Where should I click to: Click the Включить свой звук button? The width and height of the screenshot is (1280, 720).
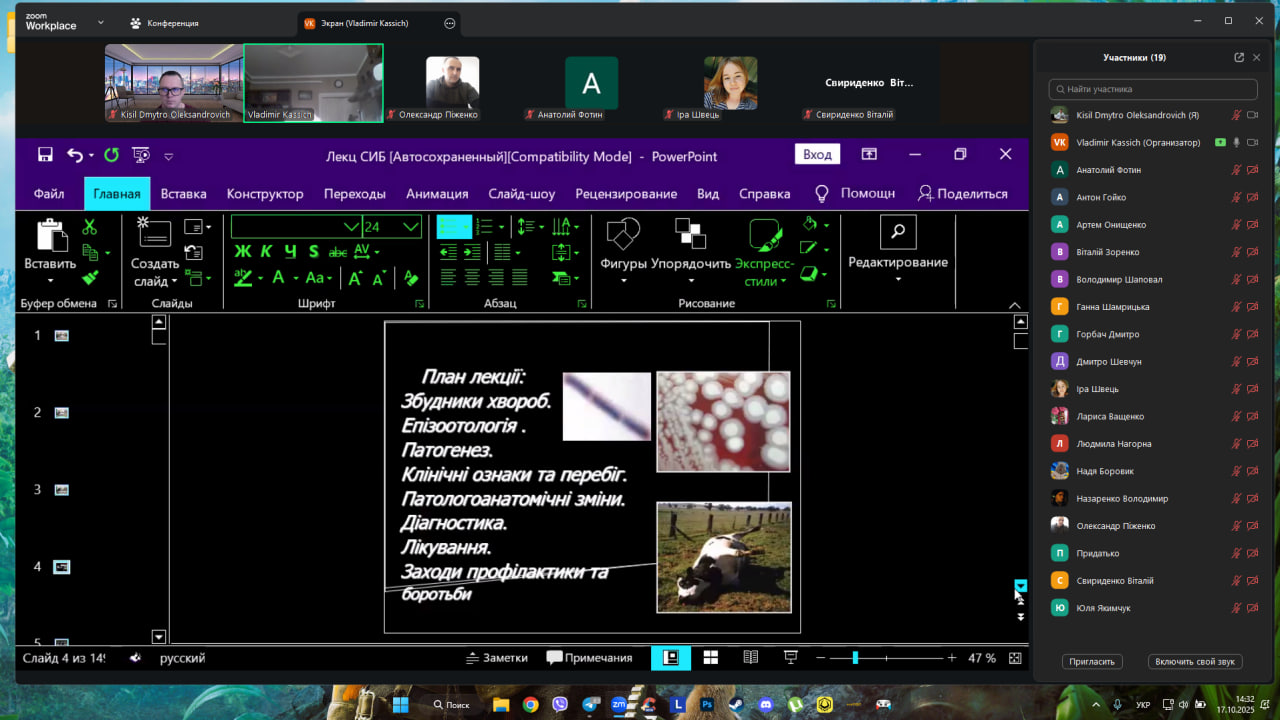(1194, 662)
